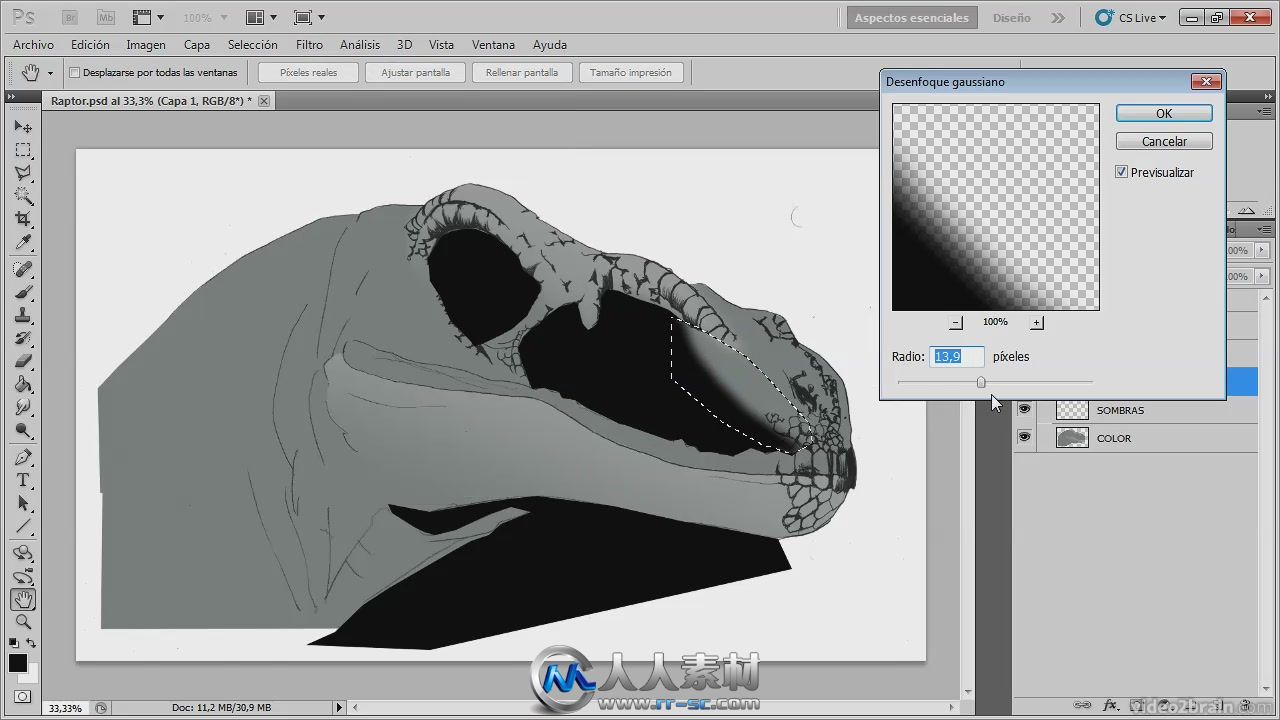The width and height of the screenshot is (1280, 720).
Task: Toggle Quick Mask mode
Action: (22, 697)
